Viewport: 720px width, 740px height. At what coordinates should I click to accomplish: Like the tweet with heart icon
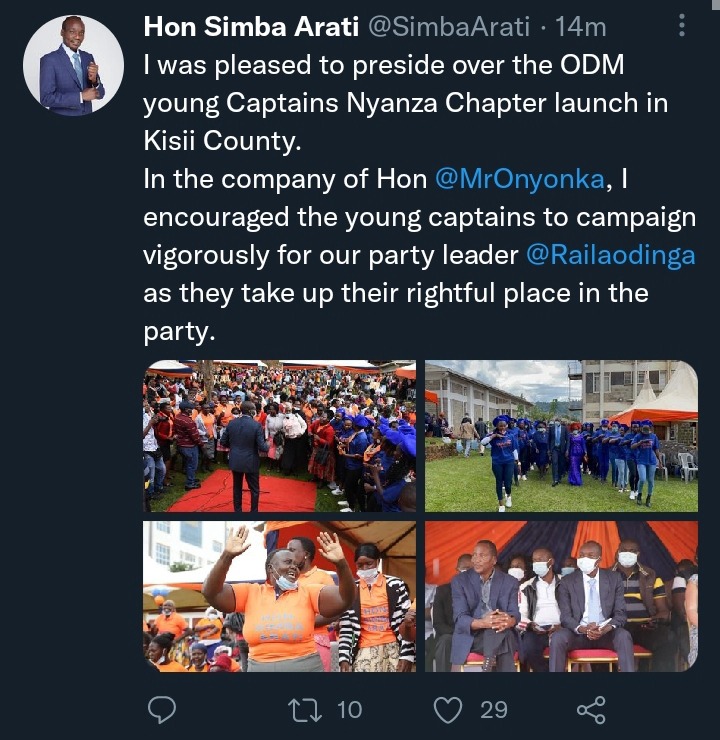tap(448, 710)
